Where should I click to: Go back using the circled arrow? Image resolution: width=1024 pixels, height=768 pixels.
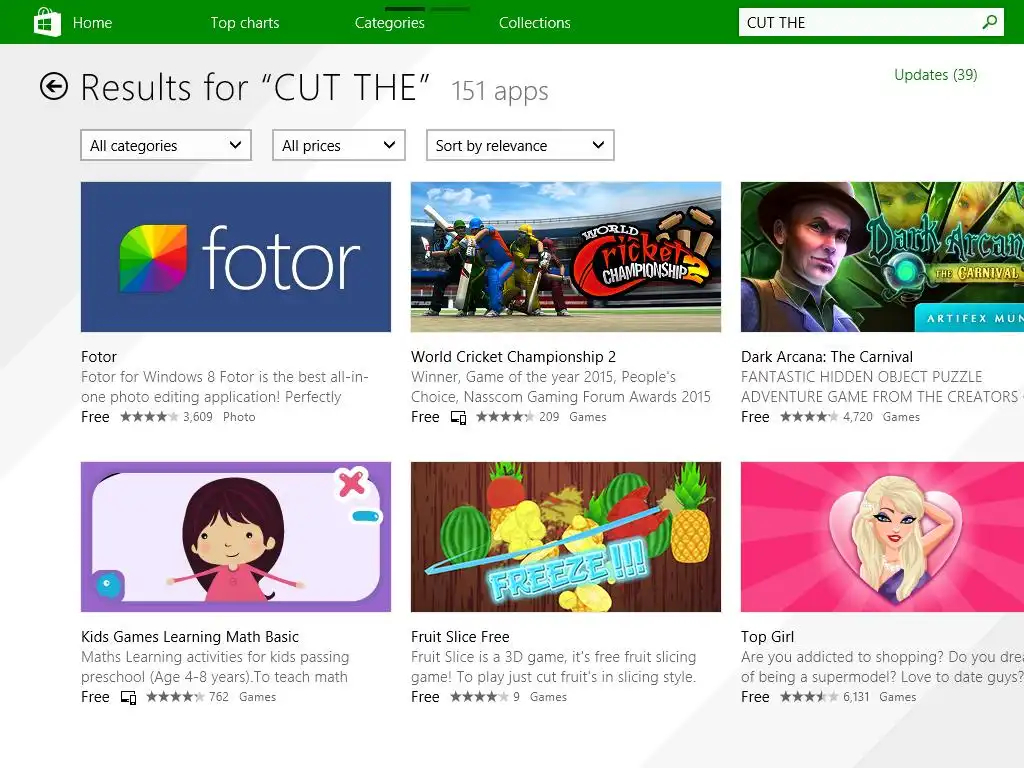(x=54, y=86)
